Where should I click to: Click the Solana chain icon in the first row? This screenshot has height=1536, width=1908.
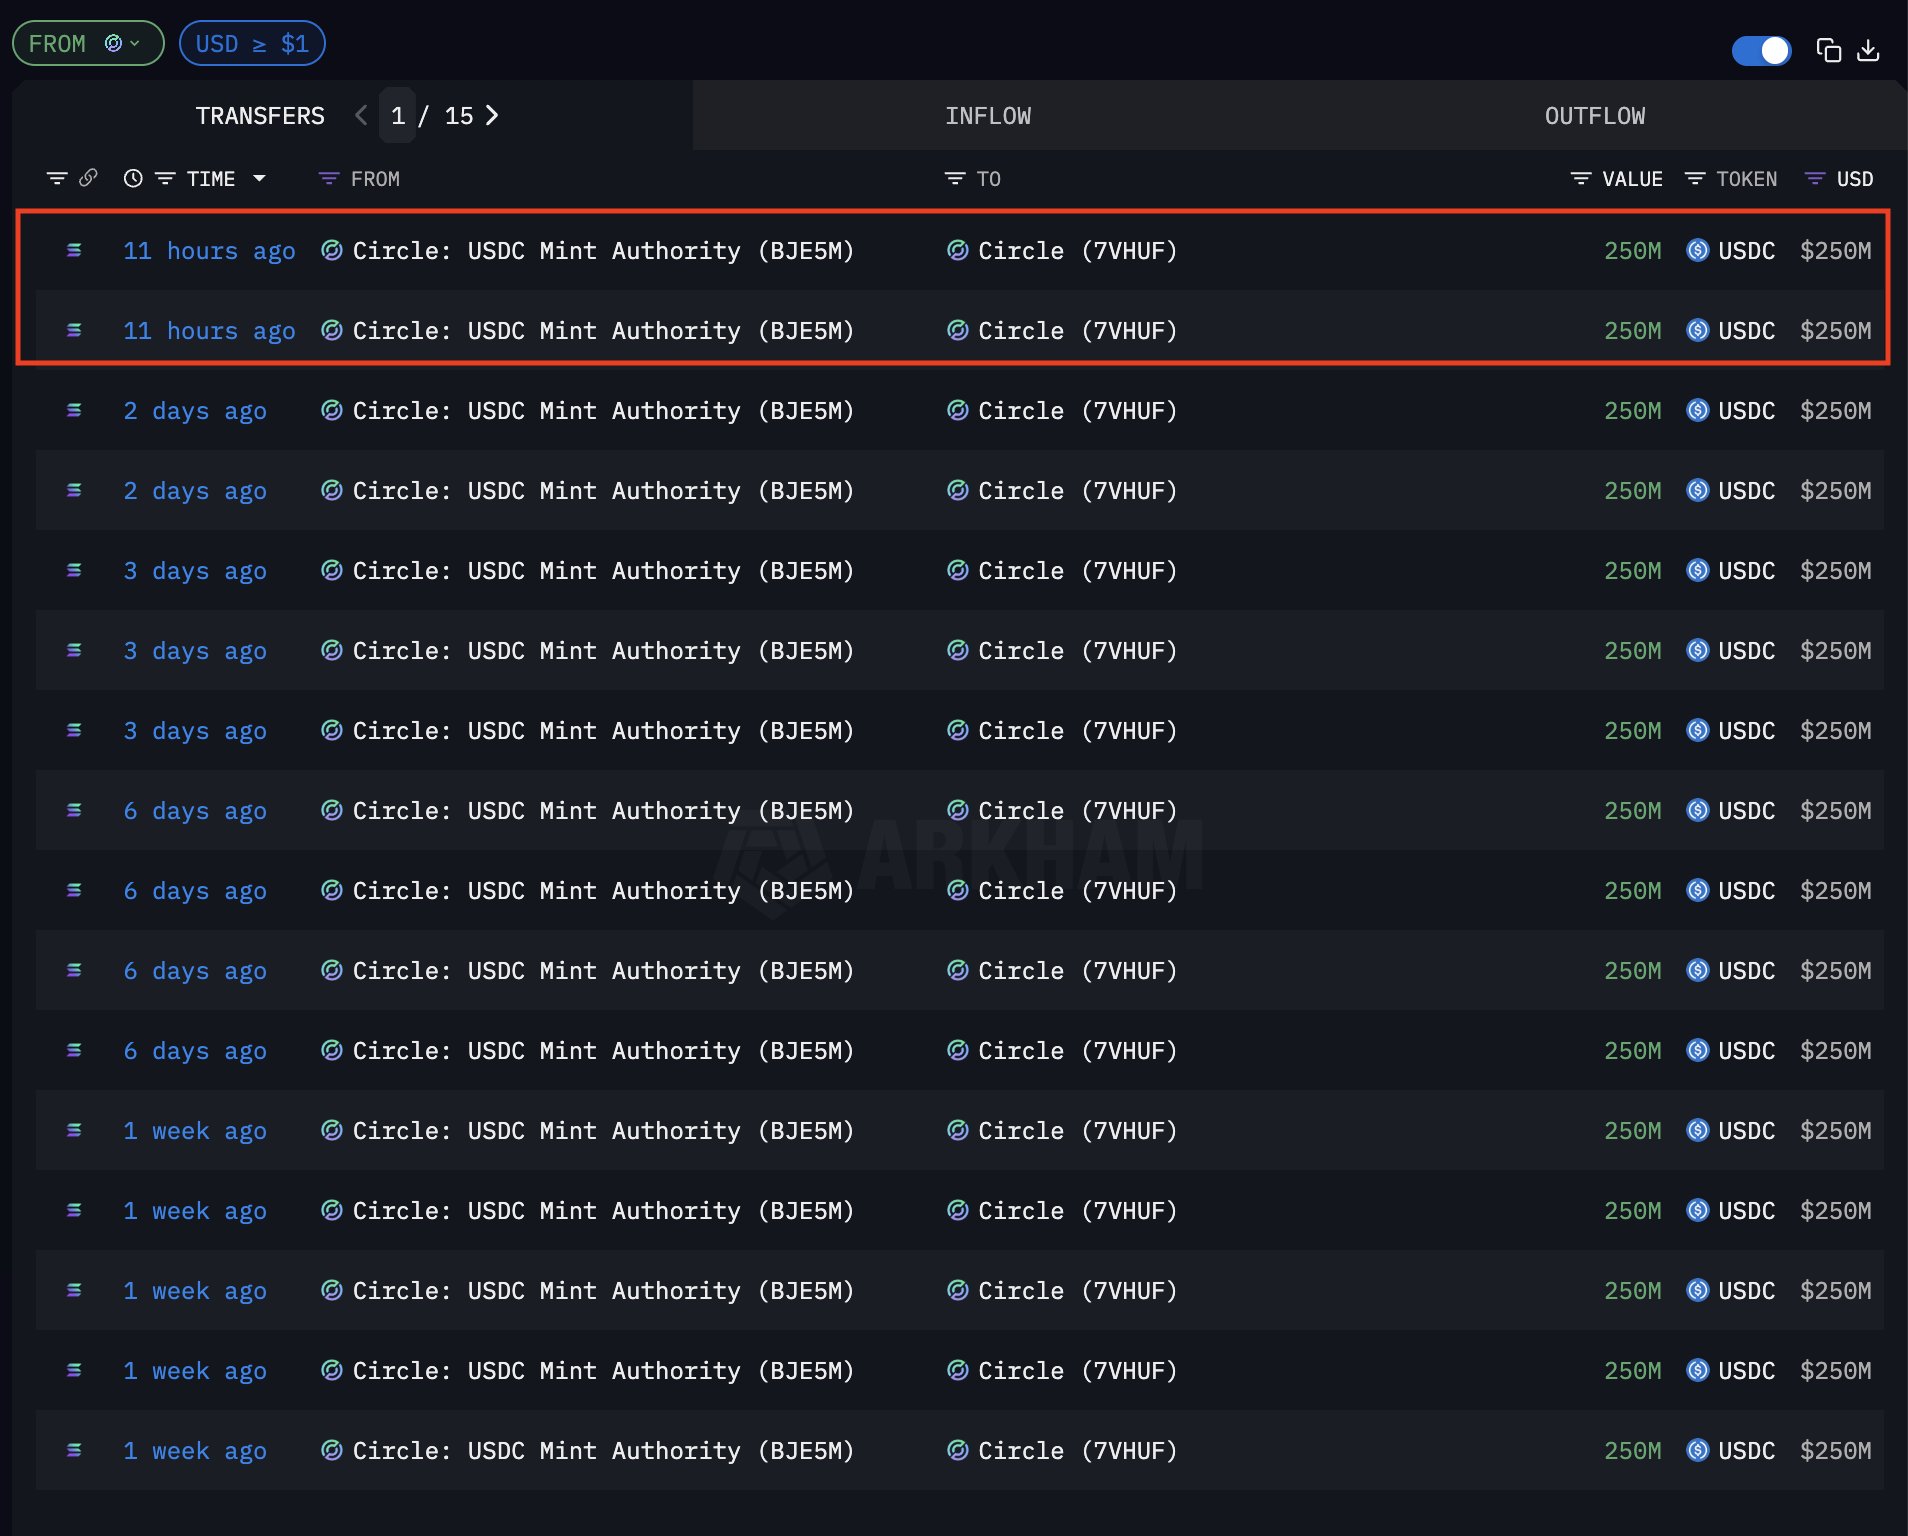(x=74, y=250)
